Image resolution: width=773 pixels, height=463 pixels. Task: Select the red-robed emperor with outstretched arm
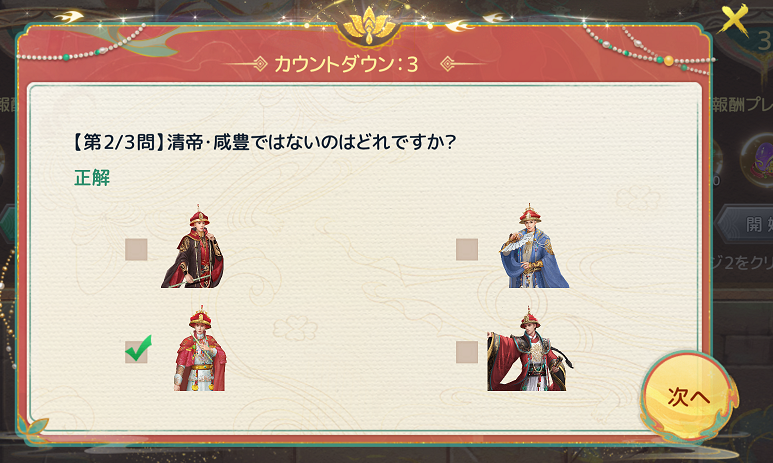[x=530, y=349]
